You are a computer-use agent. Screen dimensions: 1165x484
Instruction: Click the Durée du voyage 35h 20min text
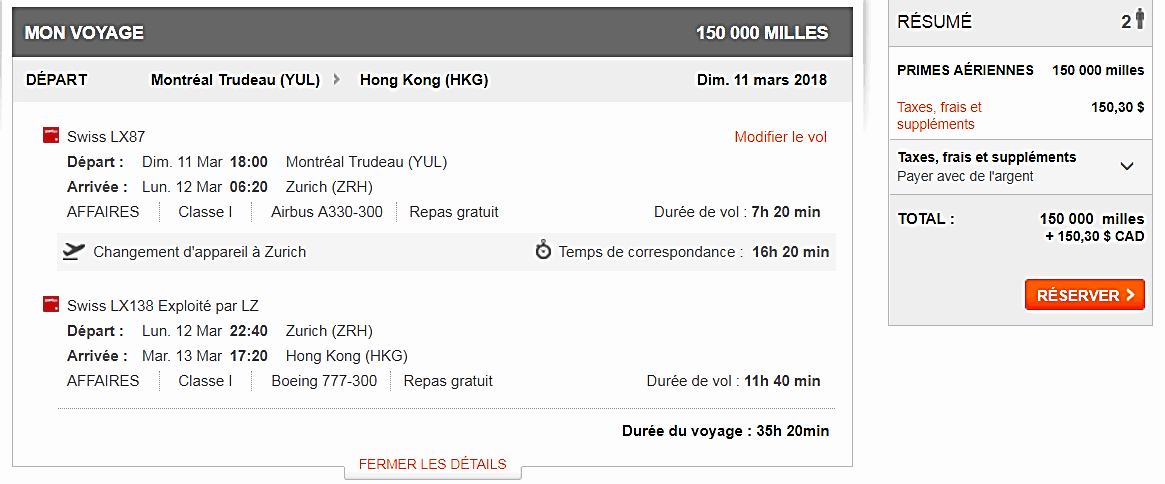pos(725,431)
